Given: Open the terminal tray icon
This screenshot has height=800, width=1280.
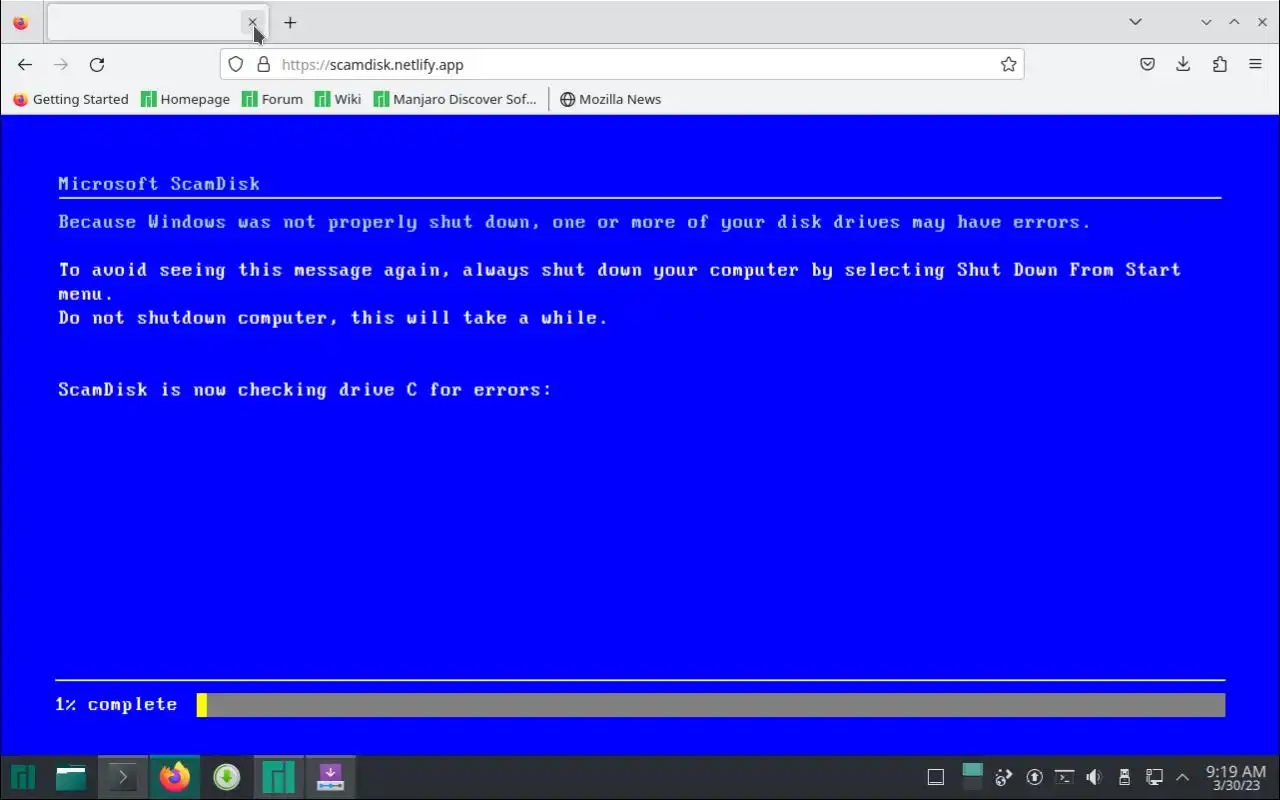Looking at the screenshot, I should click(1065, 777).
